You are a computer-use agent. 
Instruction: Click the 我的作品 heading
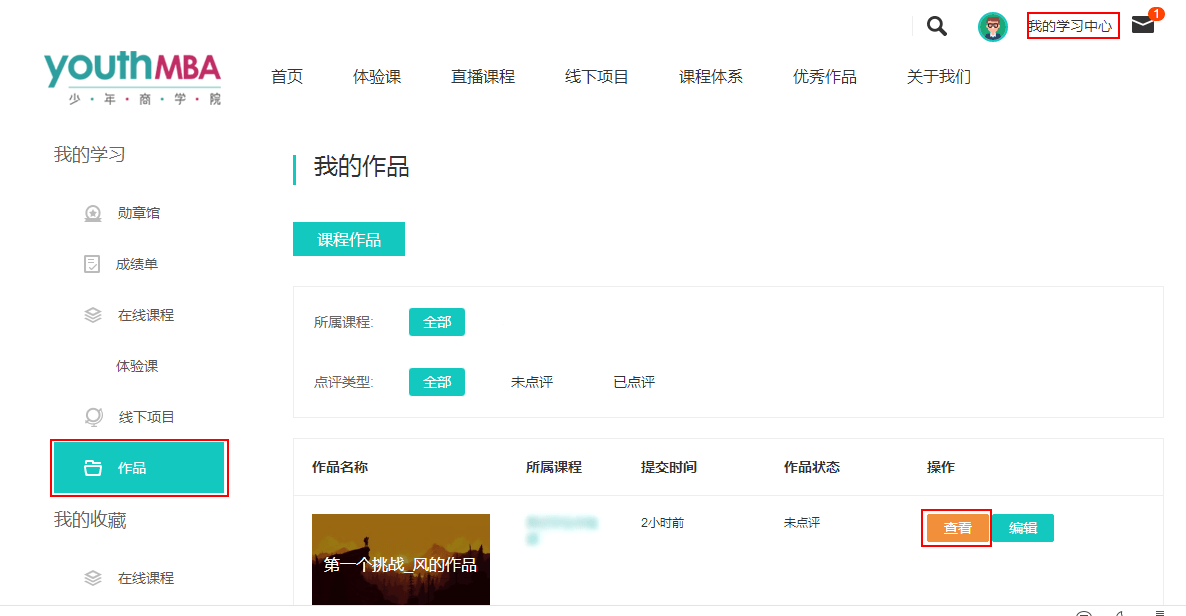362,166
